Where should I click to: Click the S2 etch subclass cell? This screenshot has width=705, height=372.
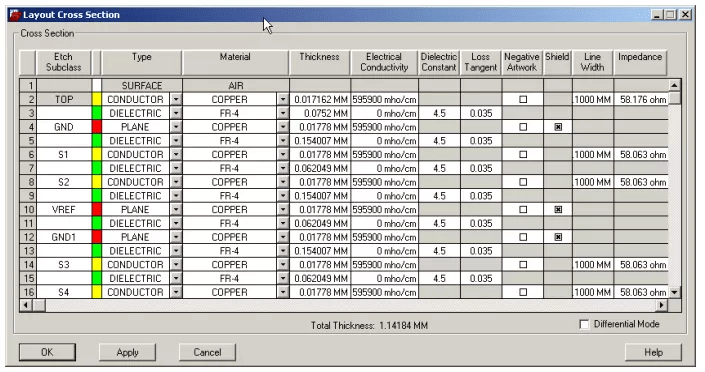tap(63, 182)
